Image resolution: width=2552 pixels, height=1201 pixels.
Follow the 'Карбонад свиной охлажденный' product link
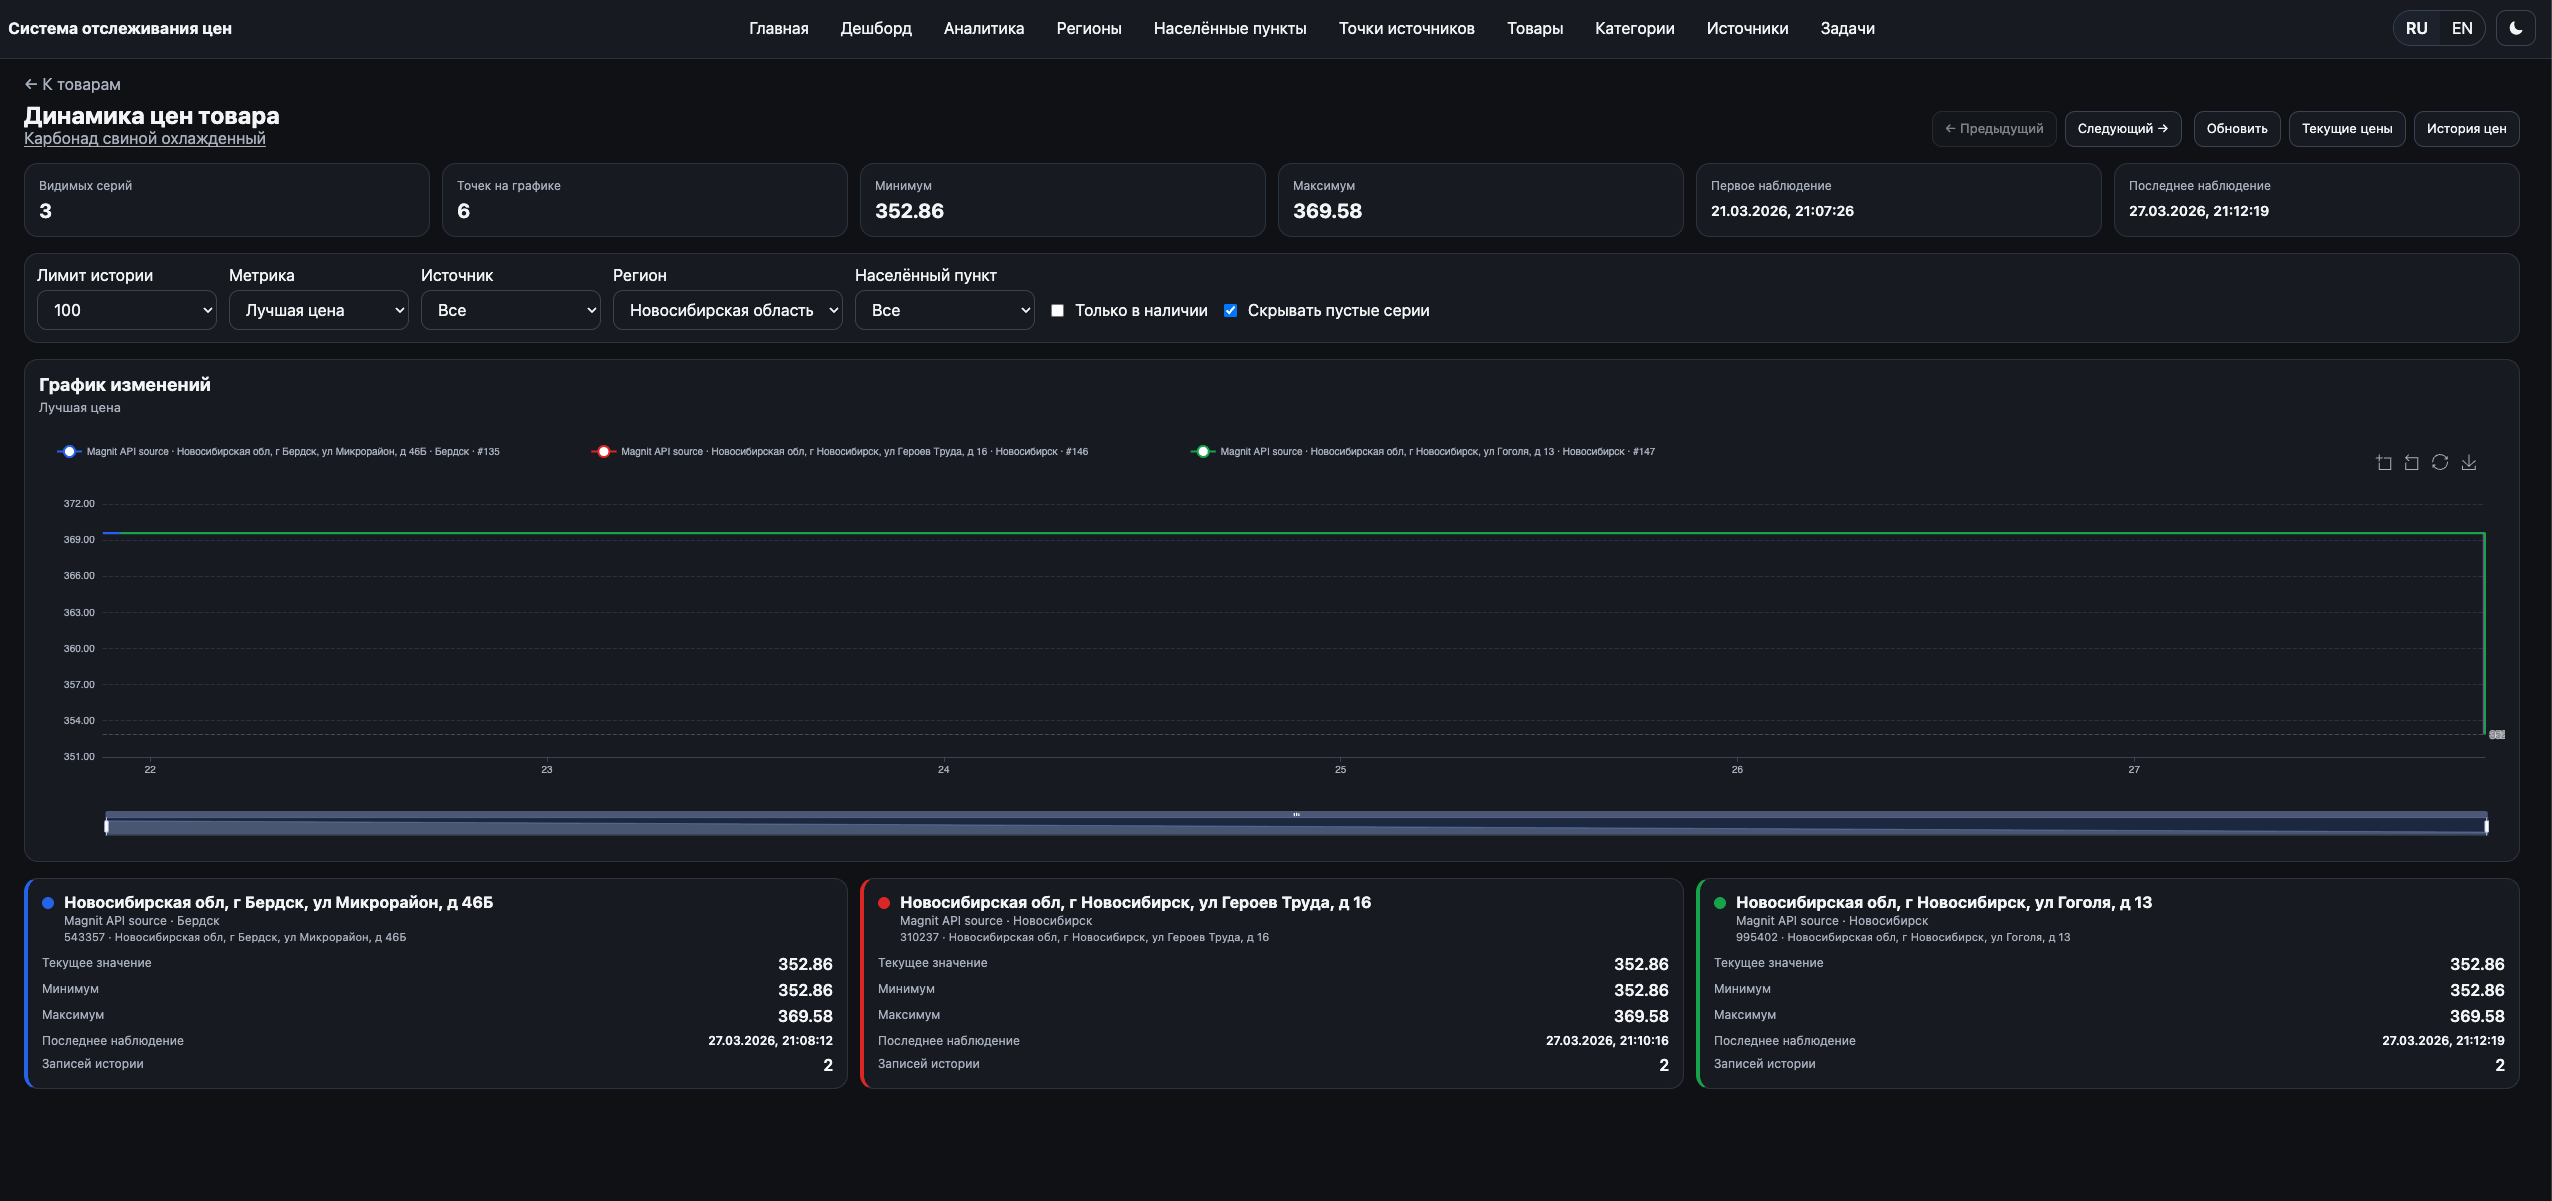[x=145, y=139]
